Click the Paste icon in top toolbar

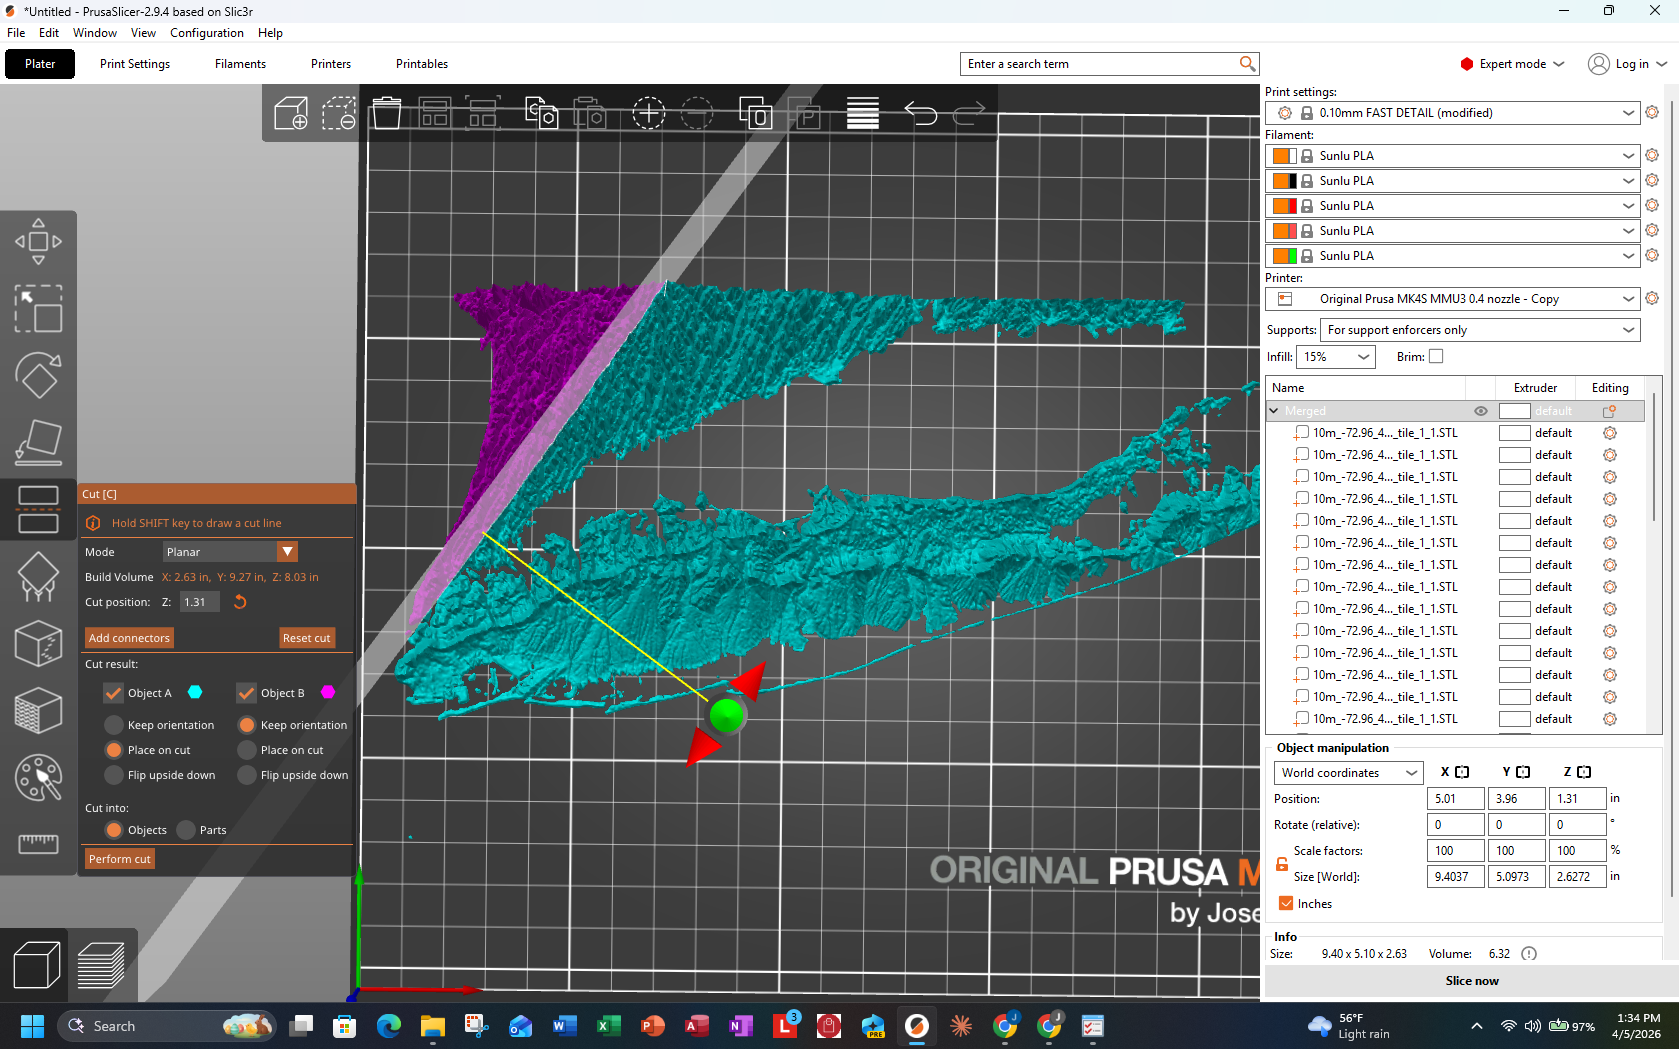pyautogui.click(x=590, y=113)
